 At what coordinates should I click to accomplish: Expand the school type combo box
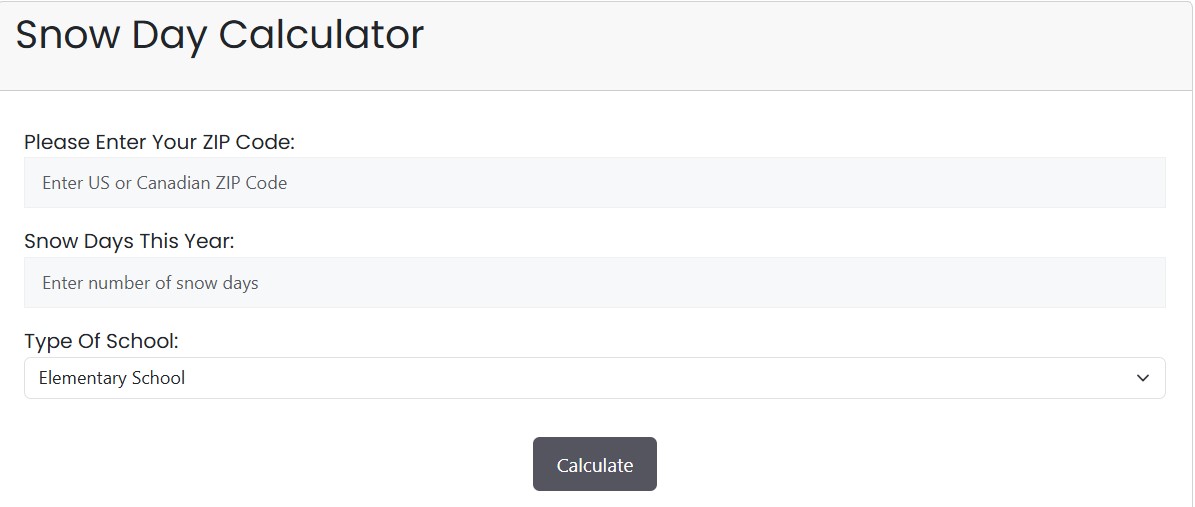coord(594,378)
